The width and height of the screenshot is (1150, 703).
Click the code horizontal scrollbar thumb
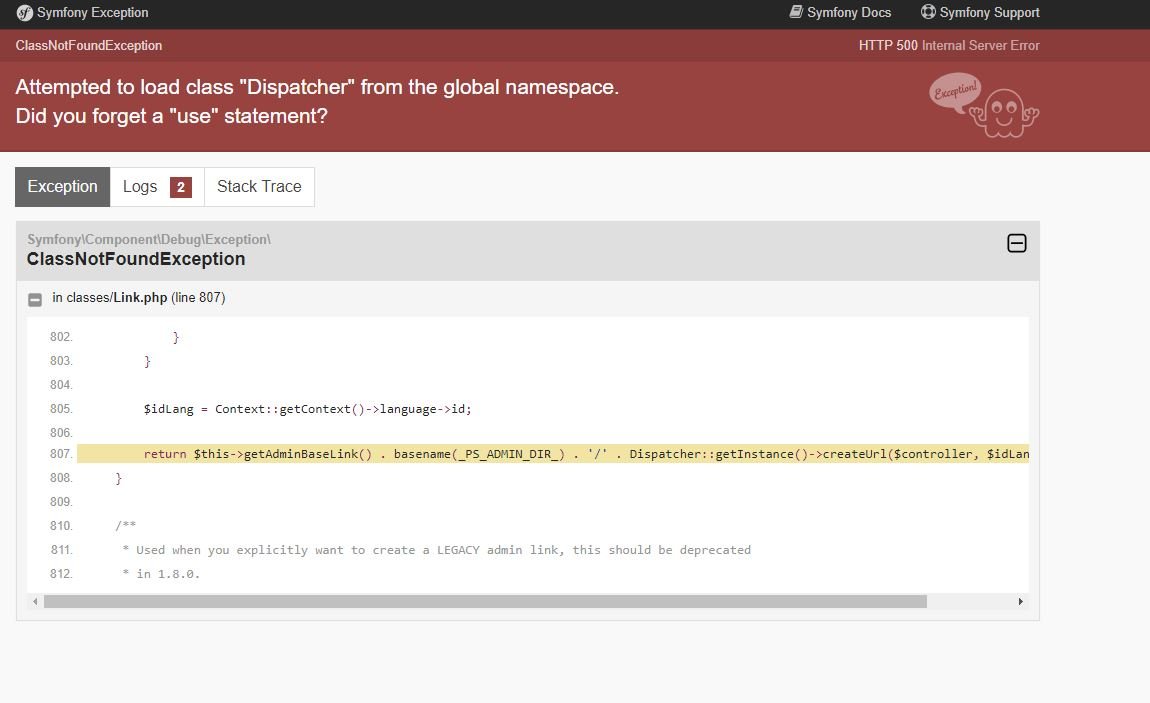pyautogui.click(x=486, y=602)
